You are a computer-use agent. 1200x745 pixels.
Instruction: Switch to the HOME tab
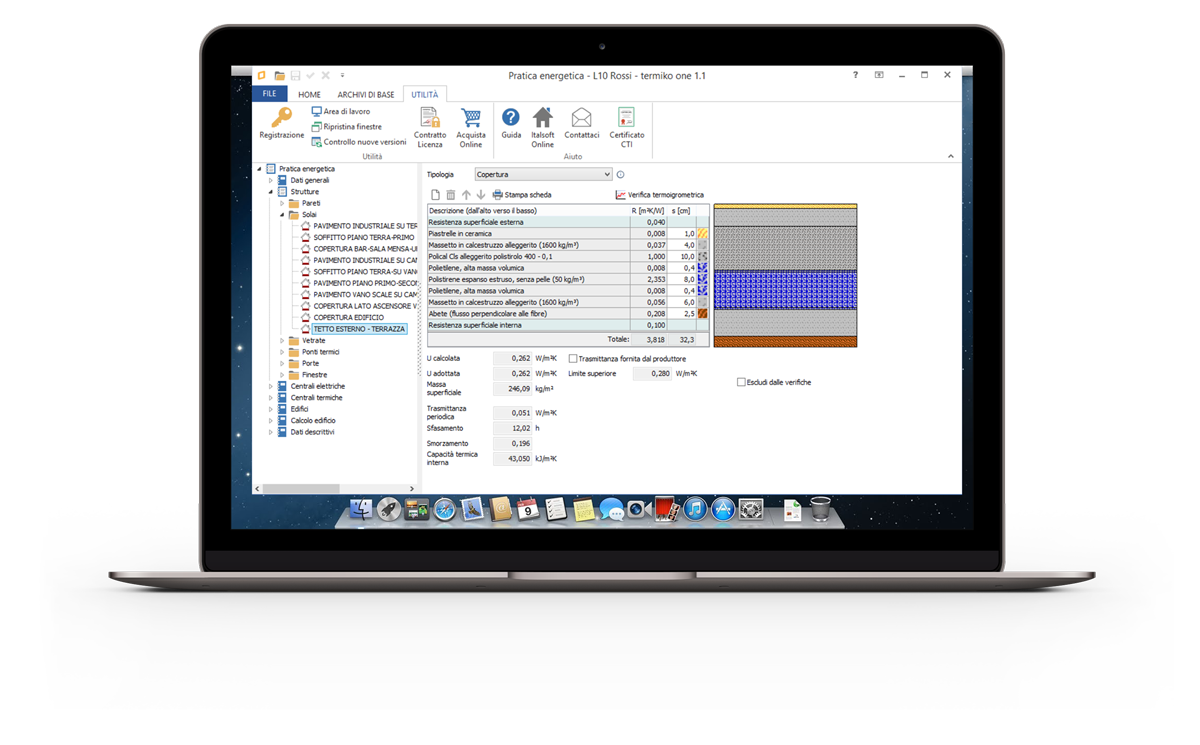coord(309,95)
